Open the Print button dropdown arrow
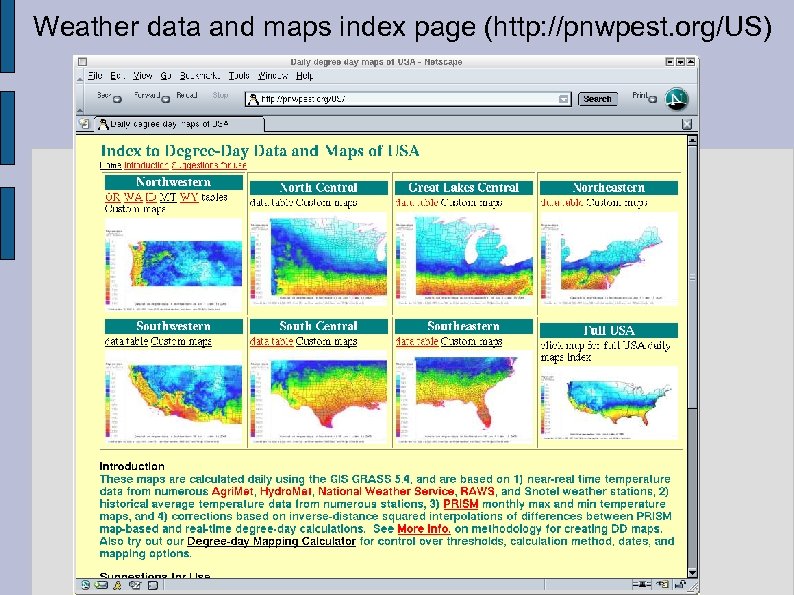Viewport: 794px width, 595px height. coord(653,99)
